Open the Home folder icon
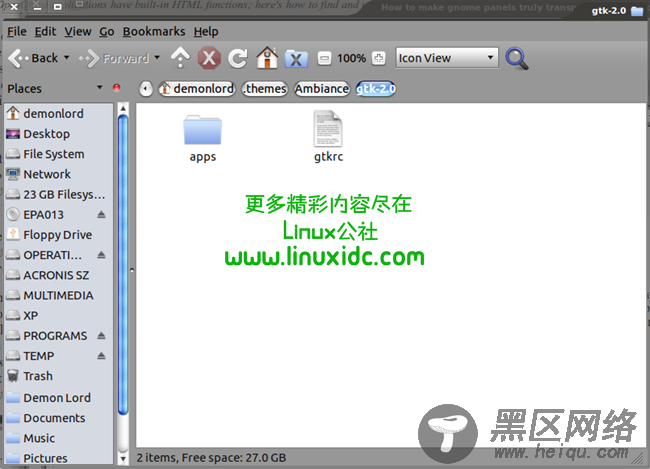 pos(267,58)
